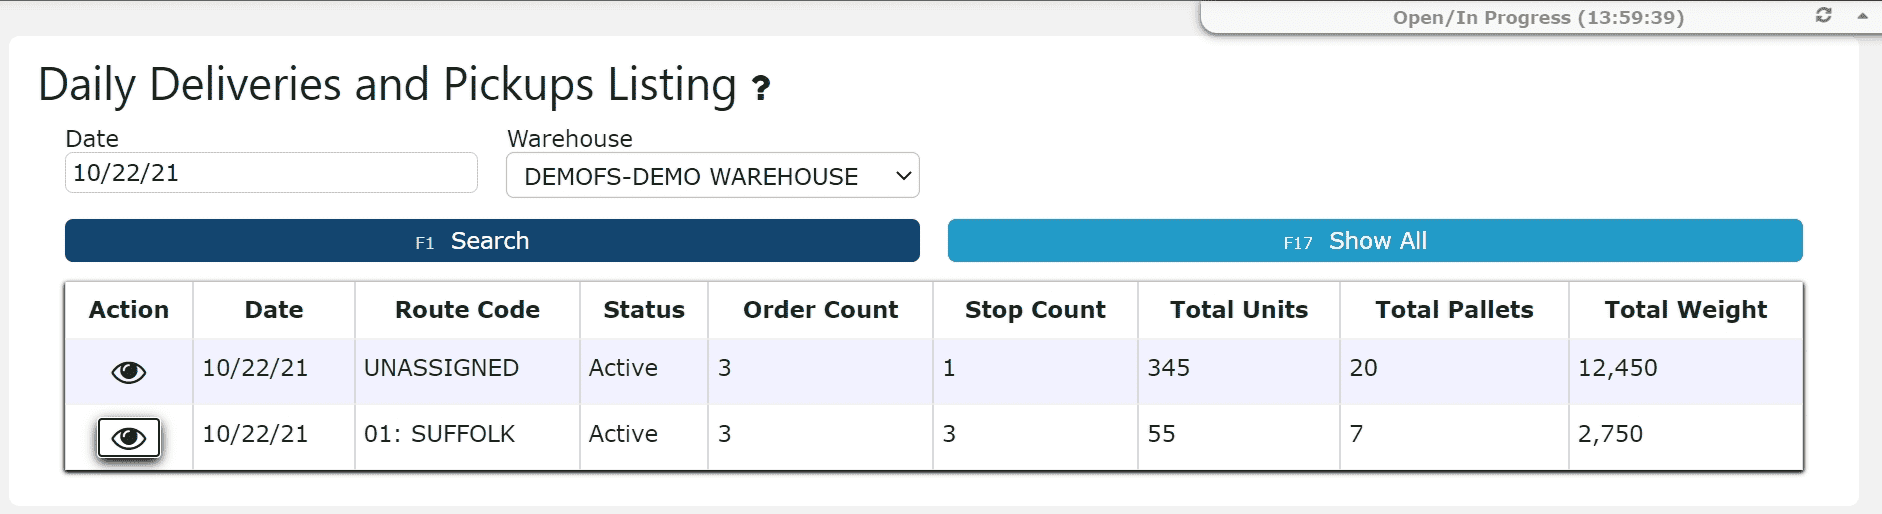Sort by Route Code column header
1882x514 pixels.
[467, 310]
